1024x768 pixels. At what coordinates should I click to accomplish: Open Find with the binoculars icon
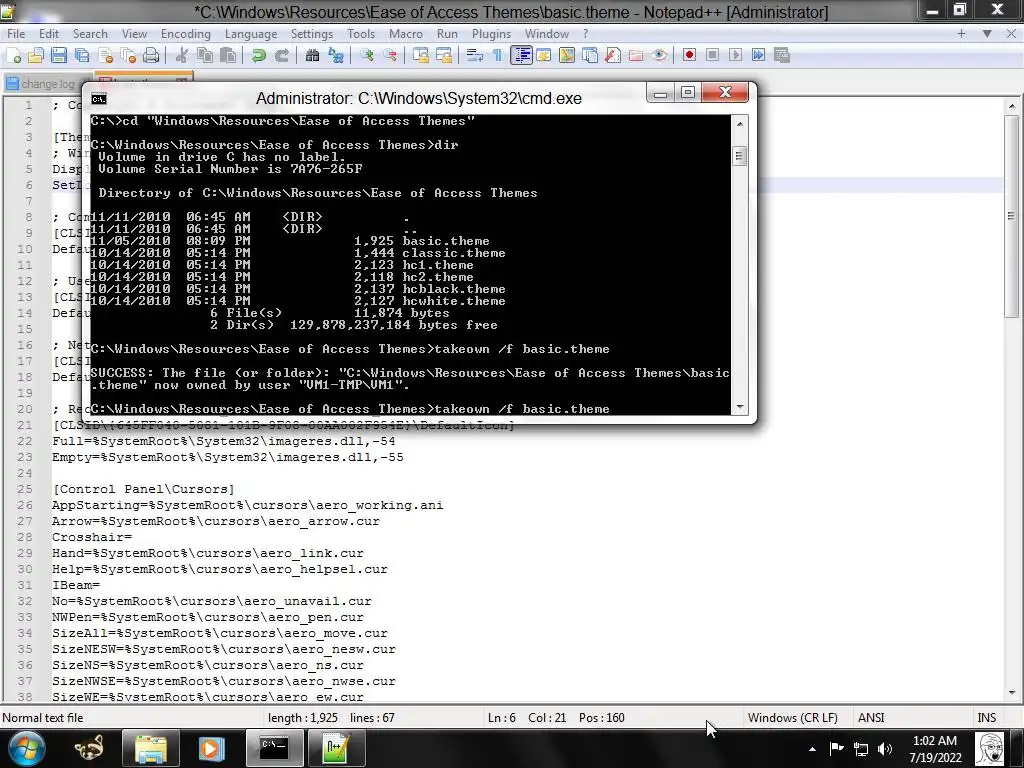pos(312,56)
